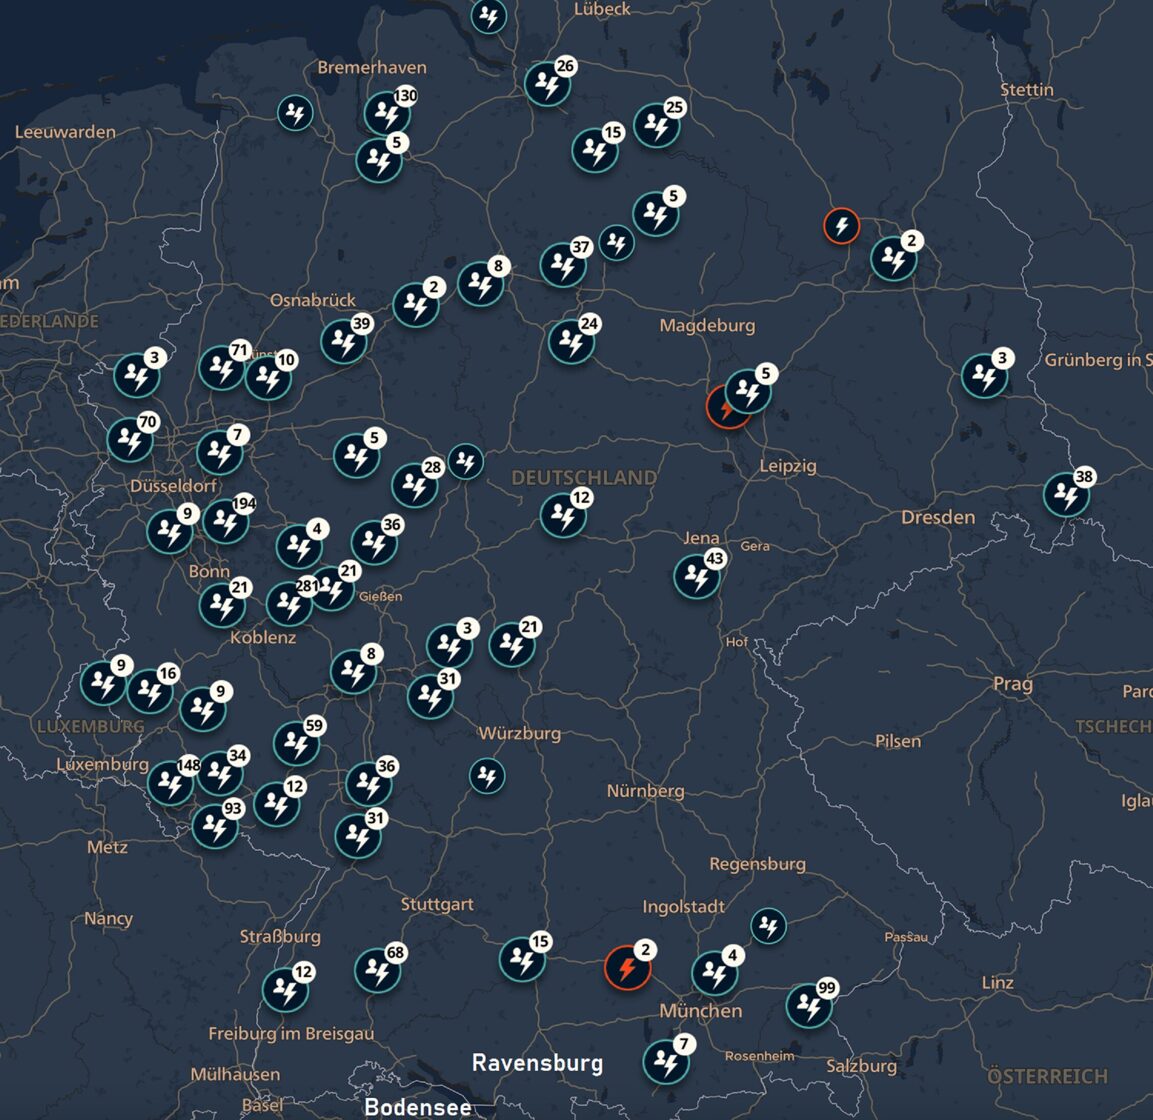Select the 281 station cluster near Koblenz
The image size is (1153, 1120).
click(288, 603)
